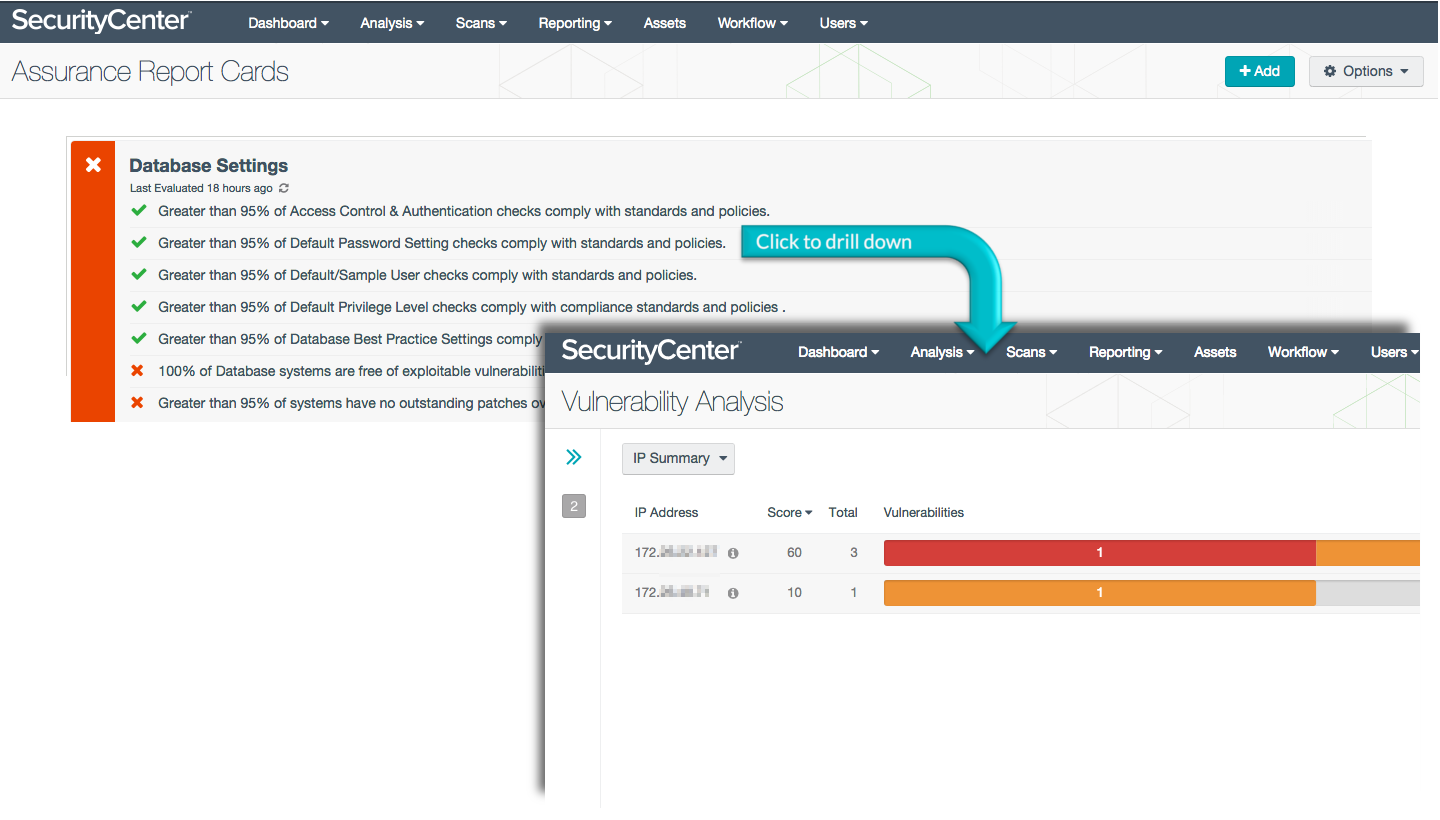Go to Assets in back window navigation

pos(665,23)
